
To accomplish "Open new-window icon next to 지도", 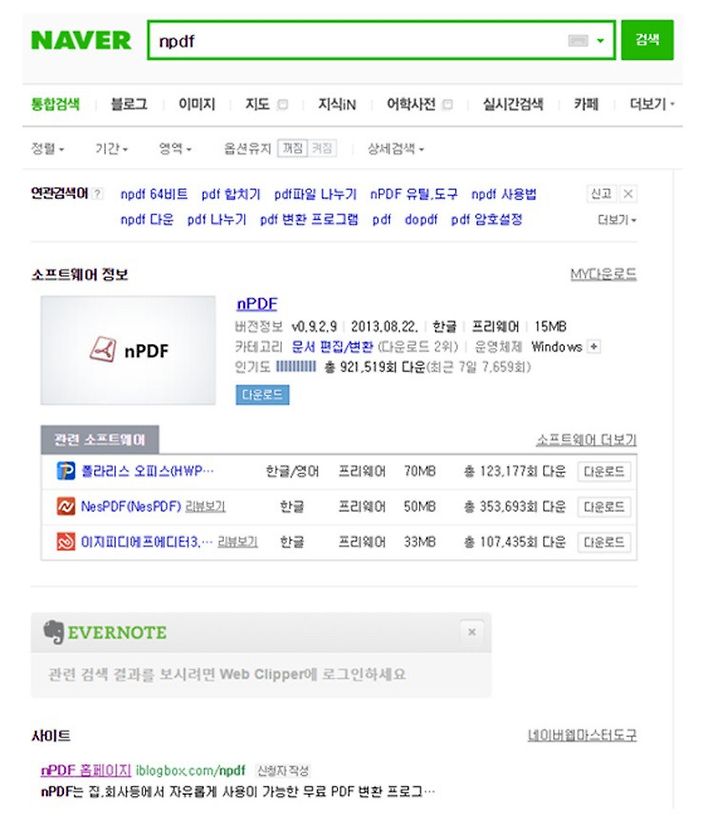I will point(283,104).
